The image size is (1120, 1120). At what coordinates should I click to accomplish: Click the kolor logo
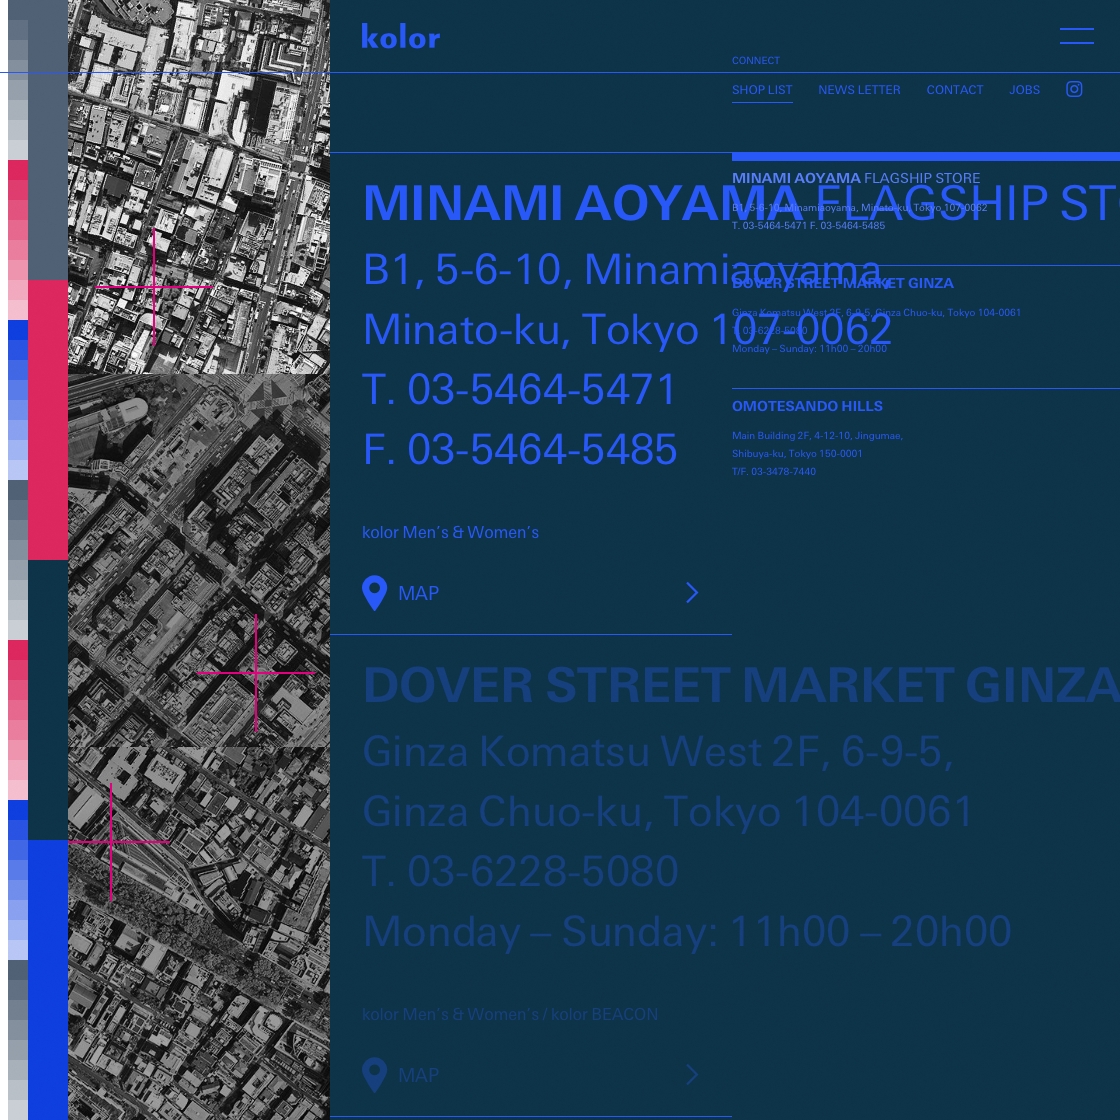pos(400,36)
